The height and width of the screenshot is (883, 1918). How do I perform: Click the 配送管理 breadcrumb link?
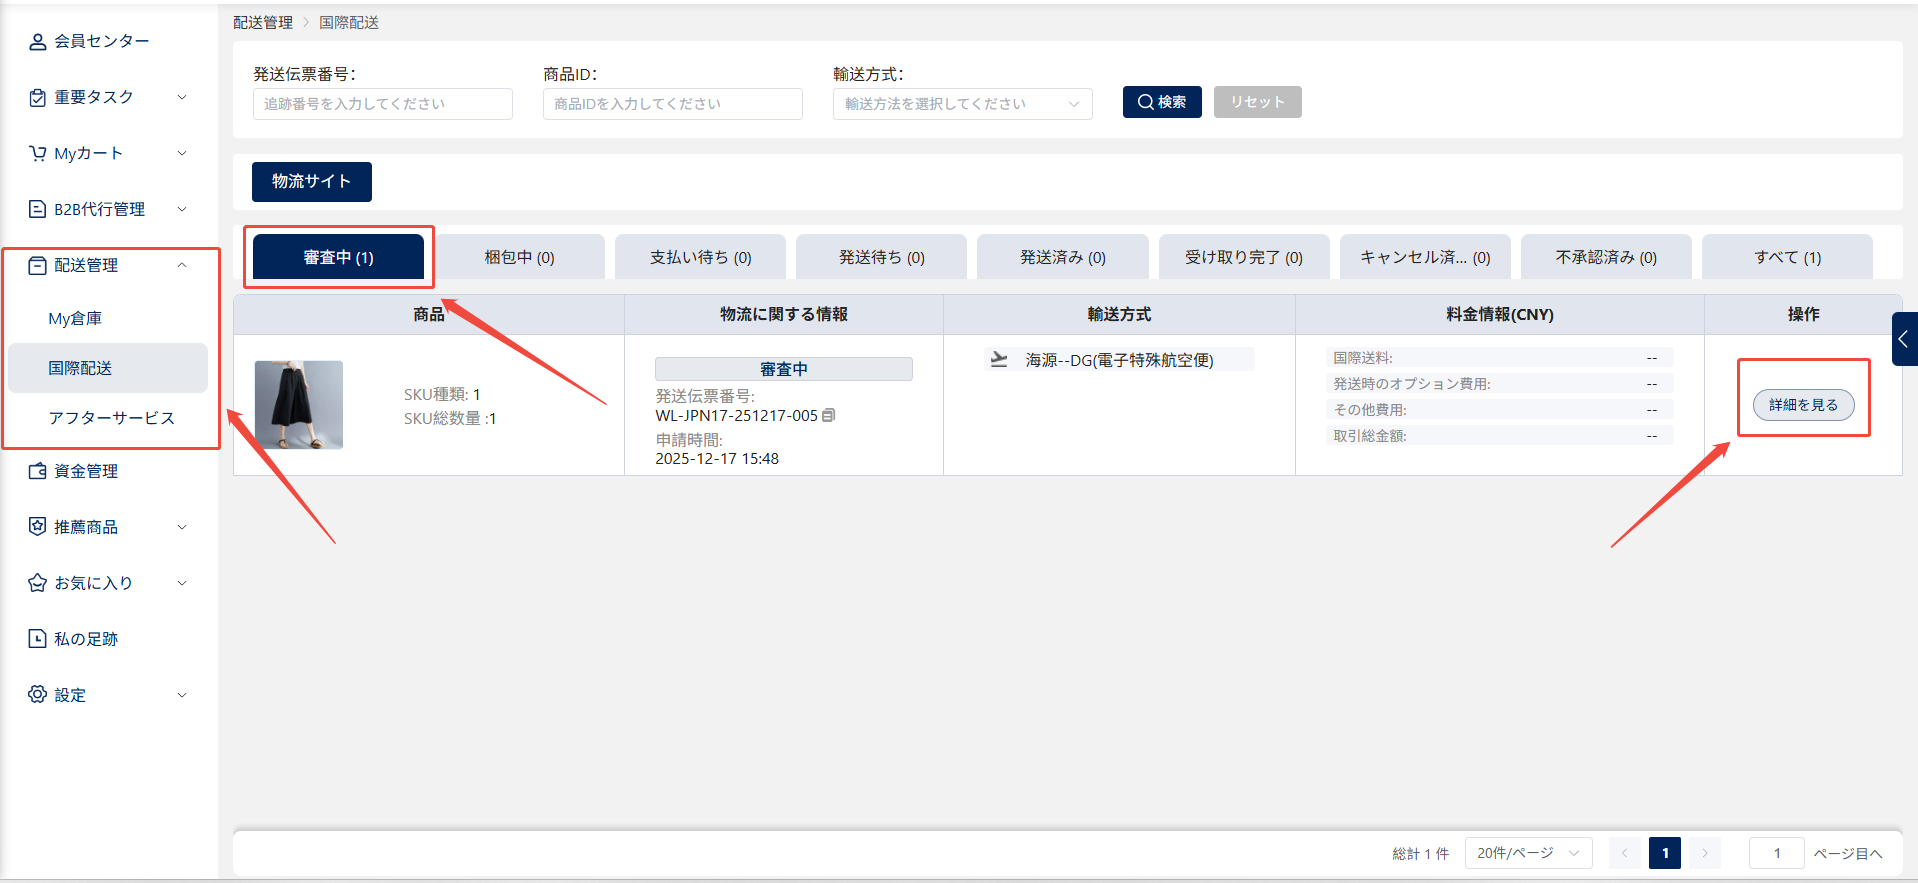click(263, 22)
